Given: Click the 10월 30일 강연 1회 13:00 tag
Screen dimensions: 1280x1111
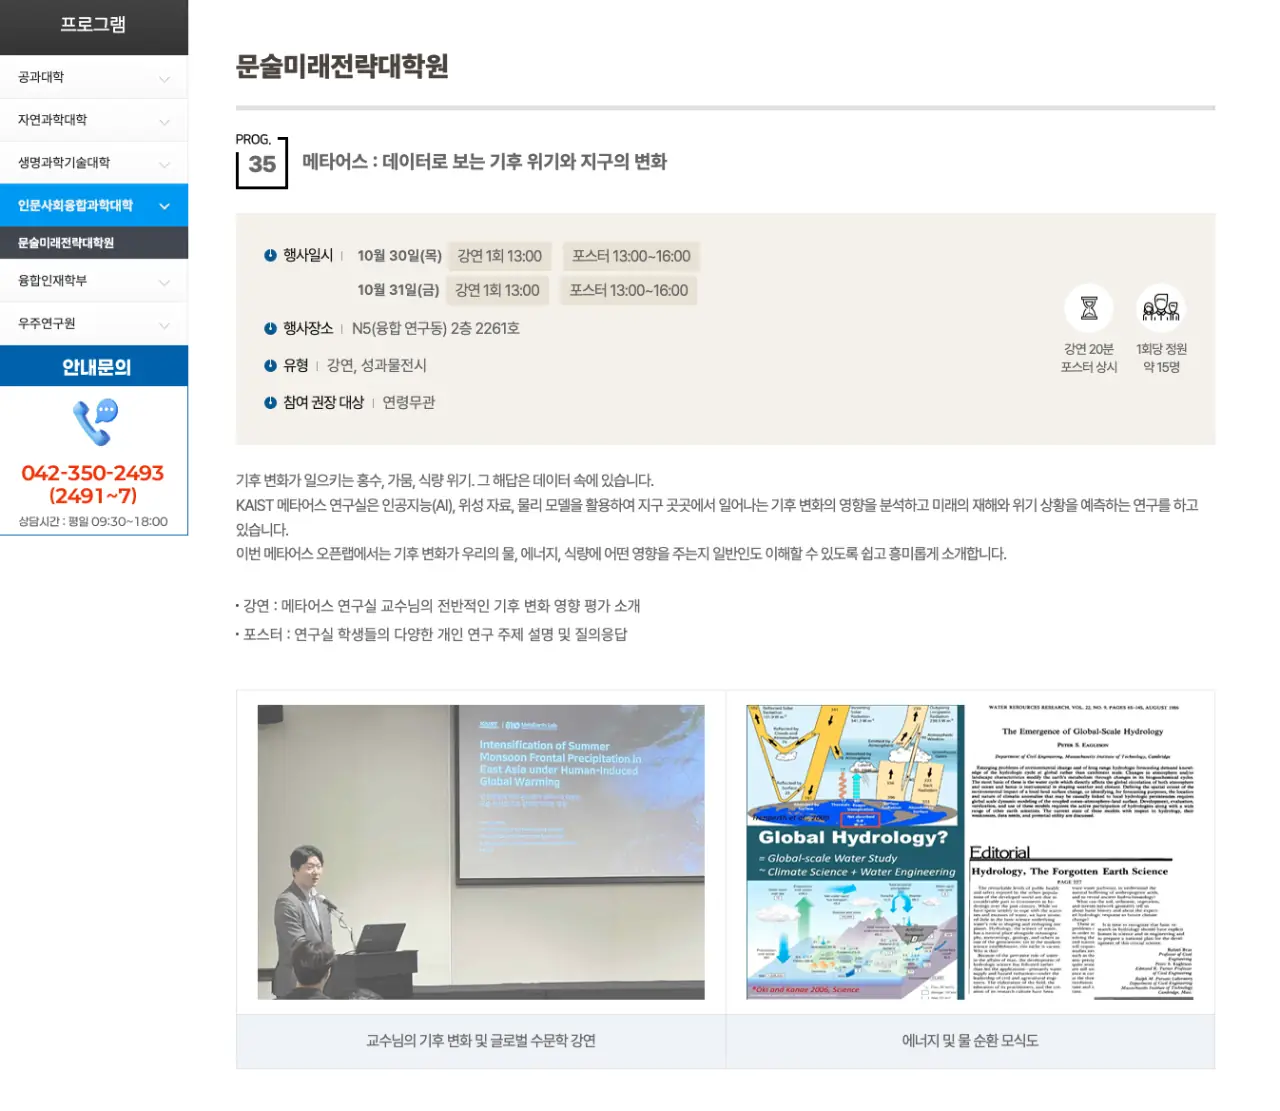Looking at the screenshot, I should (x=499, y=256).
